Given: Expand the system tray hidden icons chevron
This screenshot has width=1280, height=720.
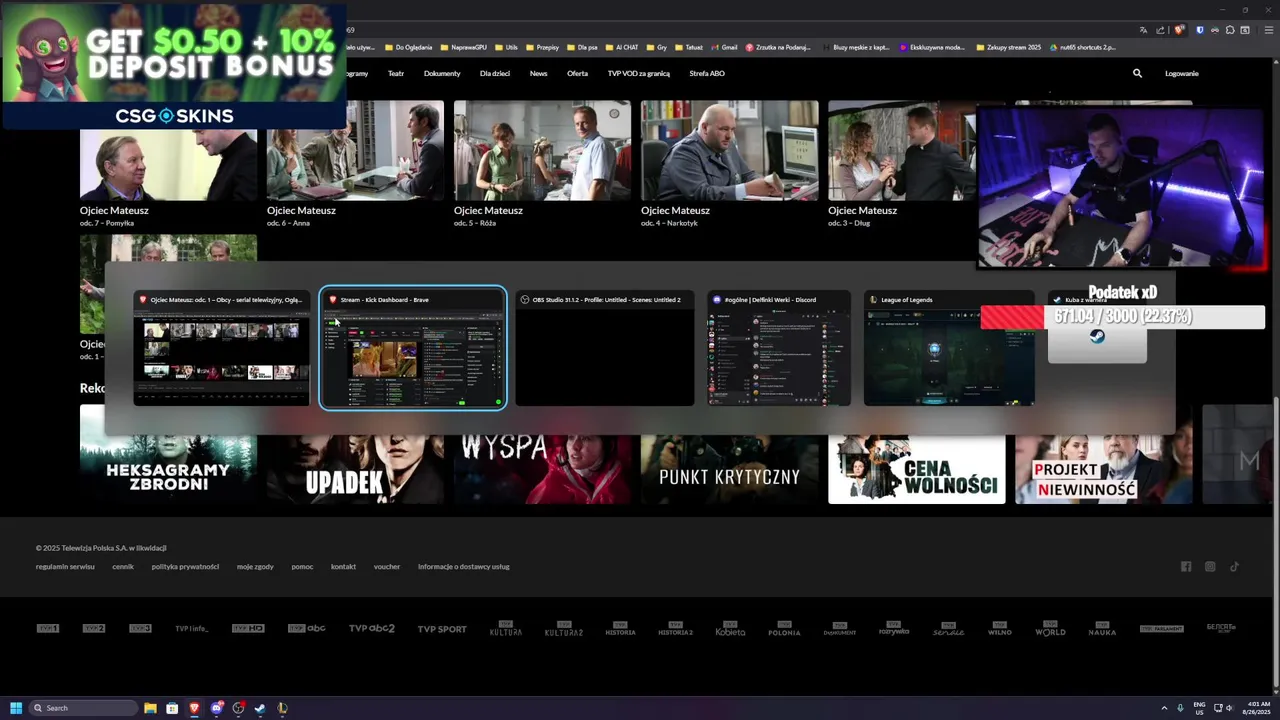Looking at the screenshot, I should click(1163, 708).
